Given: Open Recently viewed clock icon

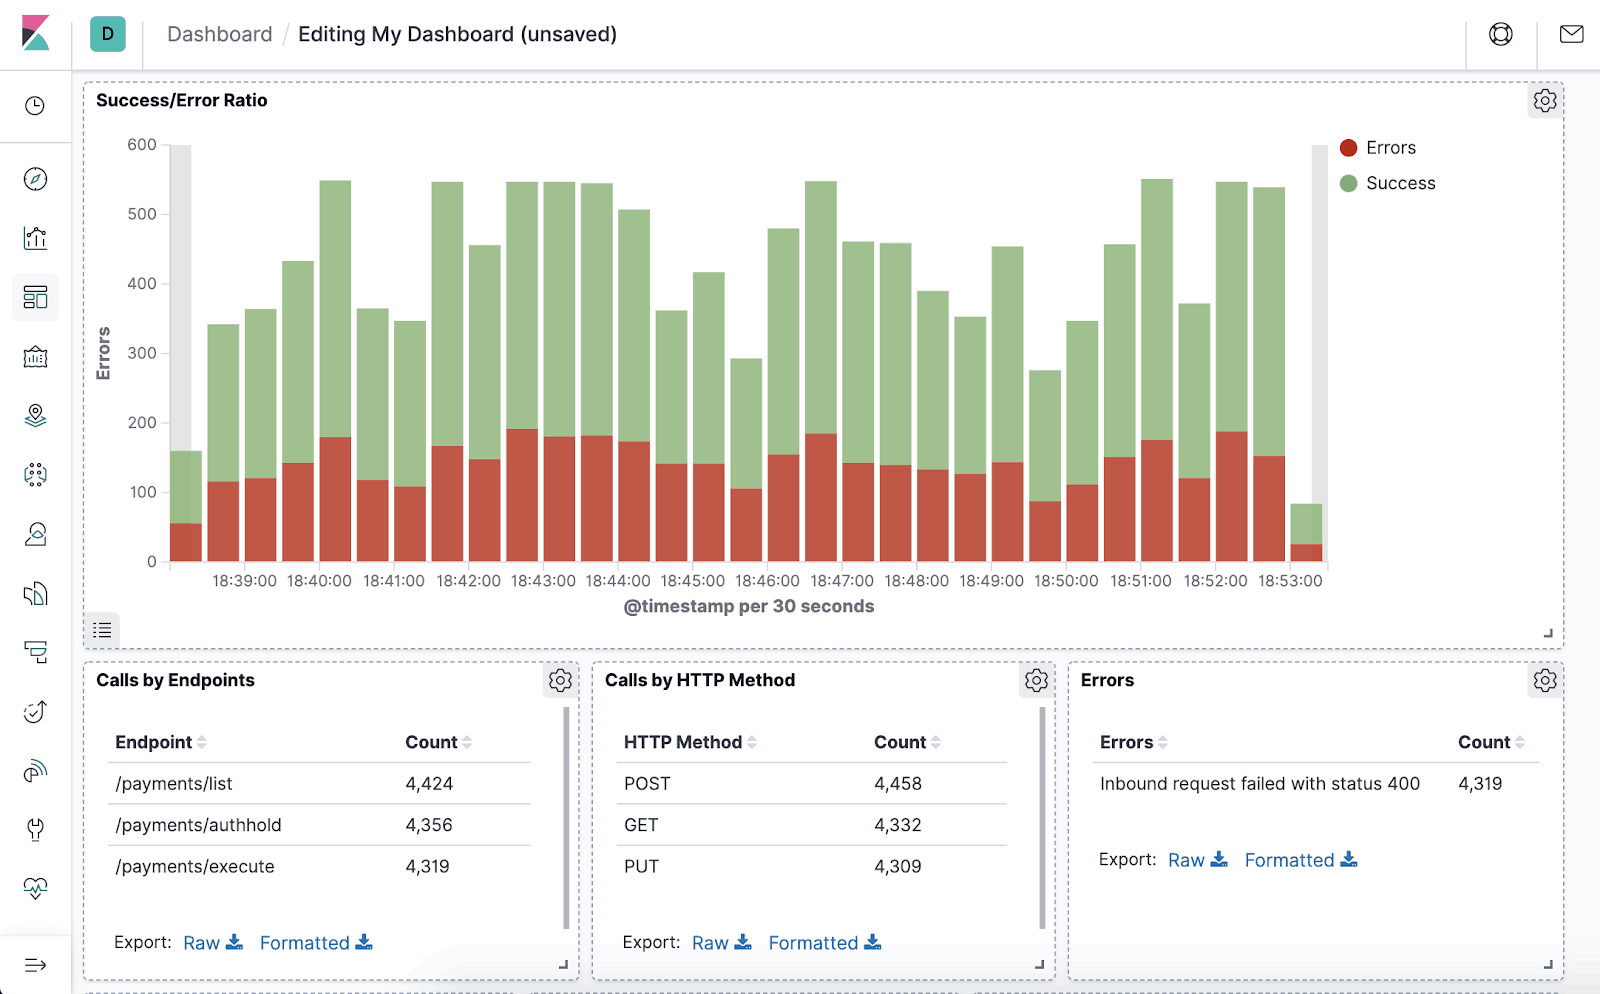Looking at the screenshot, I should 35,105.
